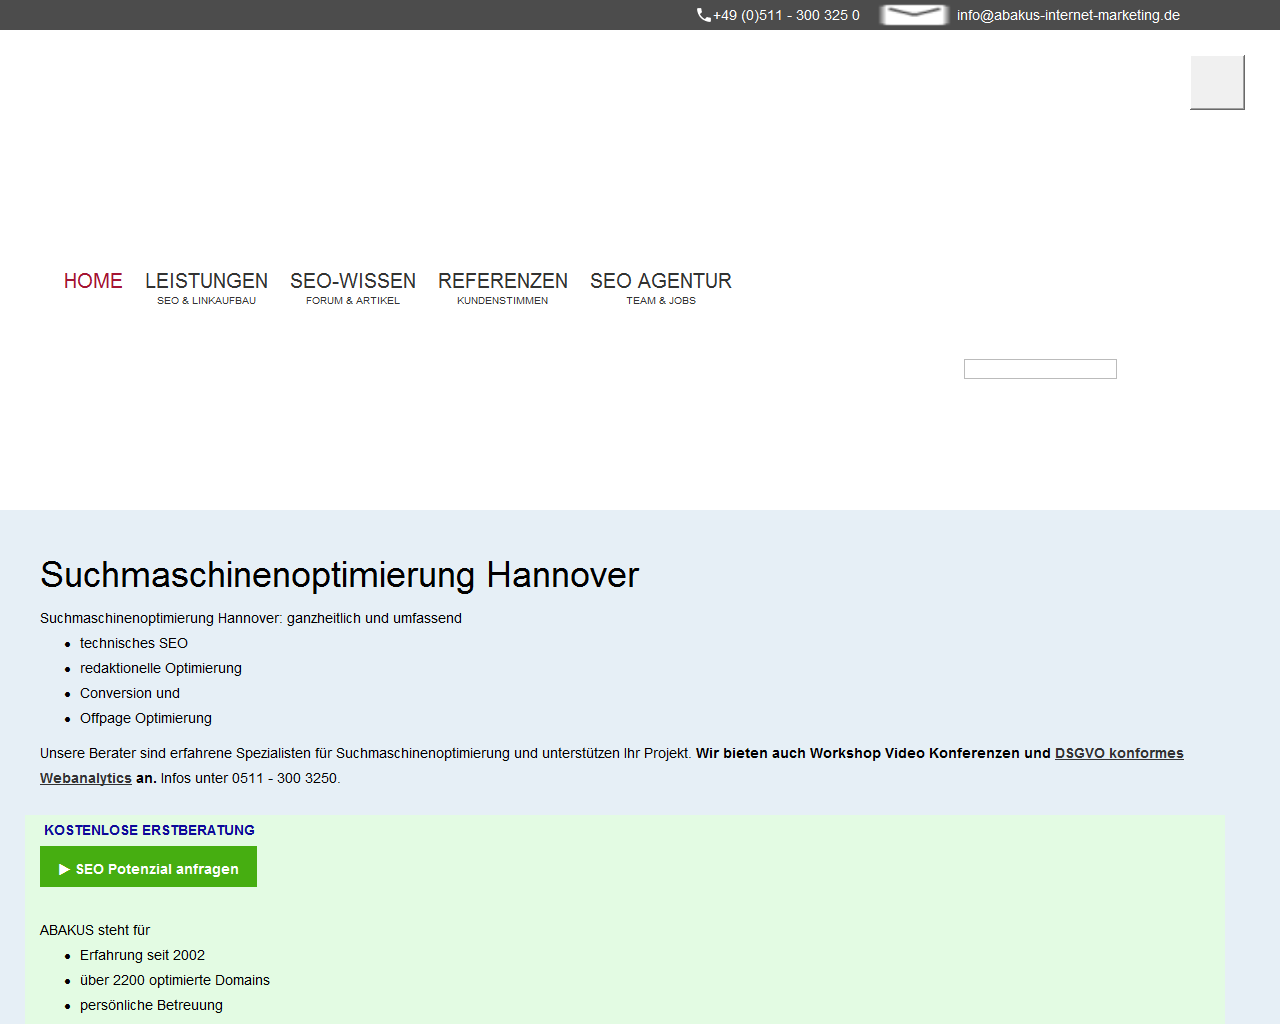Viewport: 1280px width, 1024px height.
Task: Focus the search input field
Action: [1040, 369]
